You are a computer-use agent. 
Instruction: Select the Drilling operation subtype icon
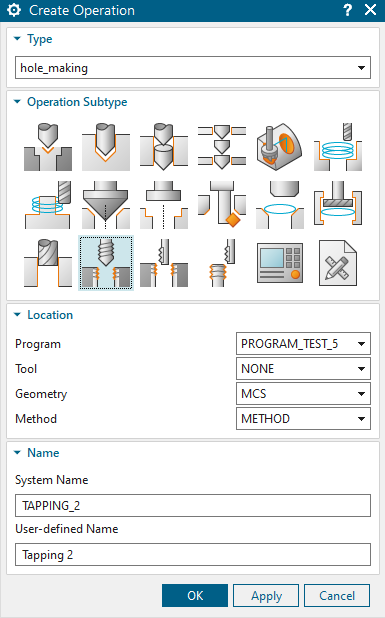click(x=106, y=147)
